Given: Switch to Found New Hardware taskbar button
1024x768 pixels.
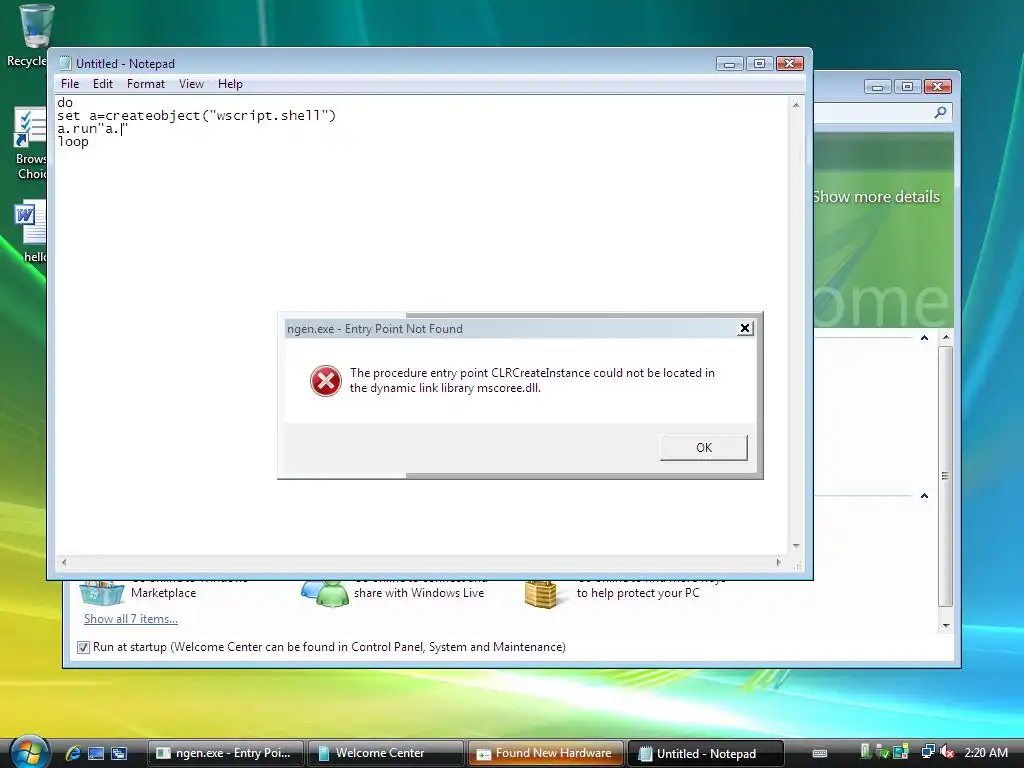Looking at the screenshot, I should [545, 753].
